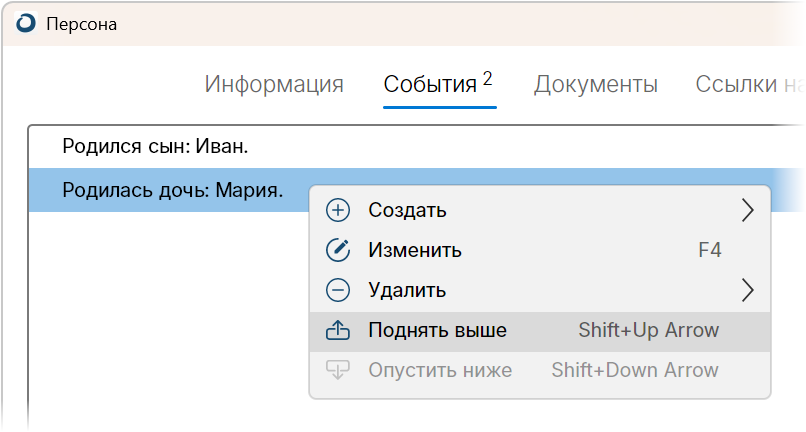
Task: Click the disabled Опустить ниже entry
Action: click(540, 370)
